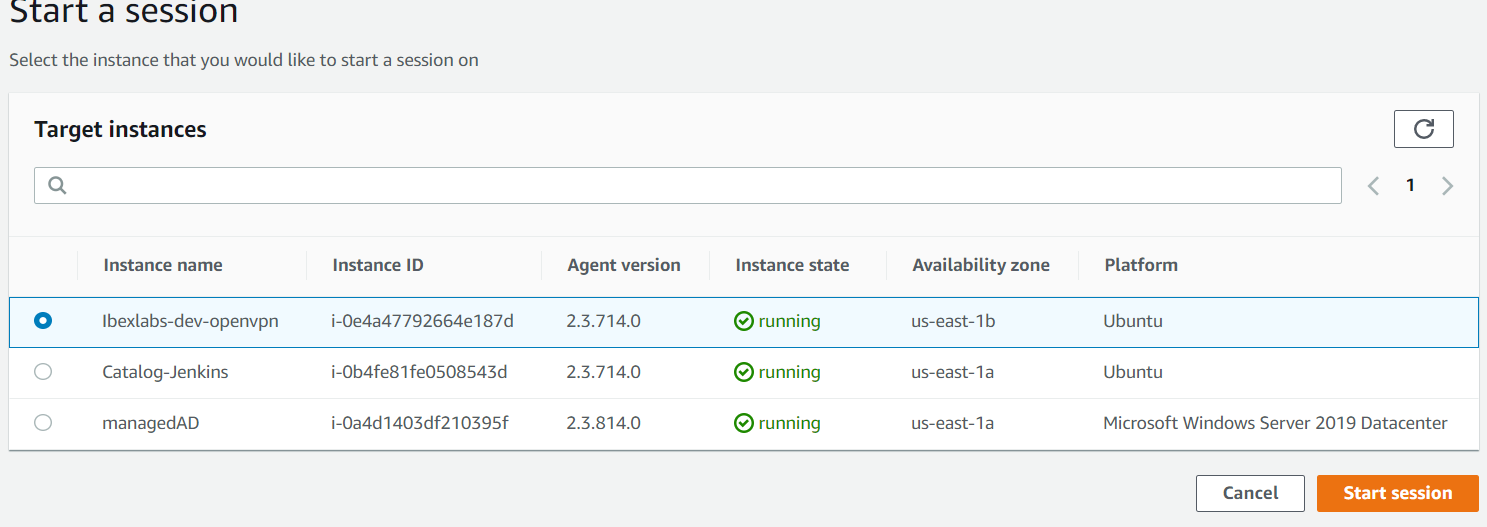The height and width of the screenshot is (527, 1487).
Task: Go to previous page arrow
Action: point(1374,185)
